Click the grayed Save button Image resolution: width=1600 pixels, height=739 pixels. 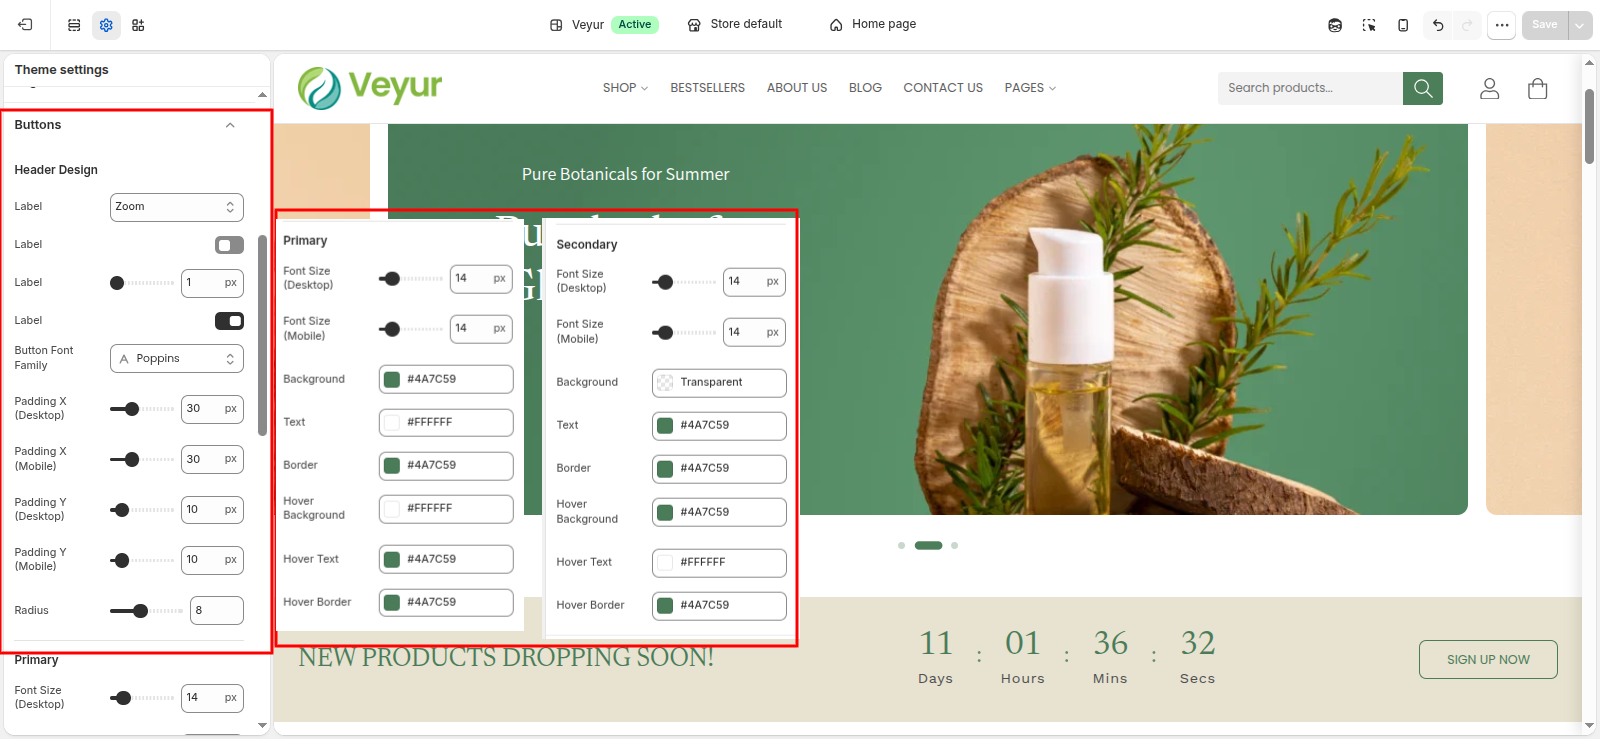pos(1545,25)
